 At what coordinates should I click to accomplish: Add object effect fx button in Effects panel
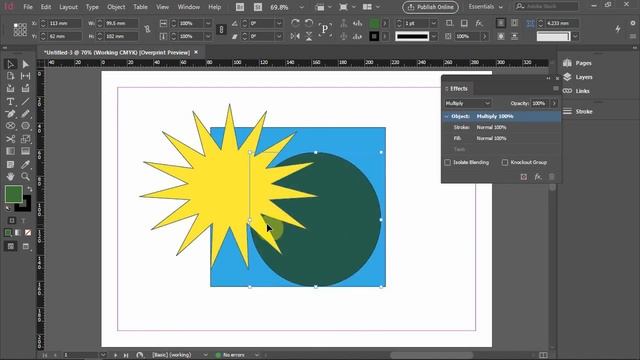538,177
